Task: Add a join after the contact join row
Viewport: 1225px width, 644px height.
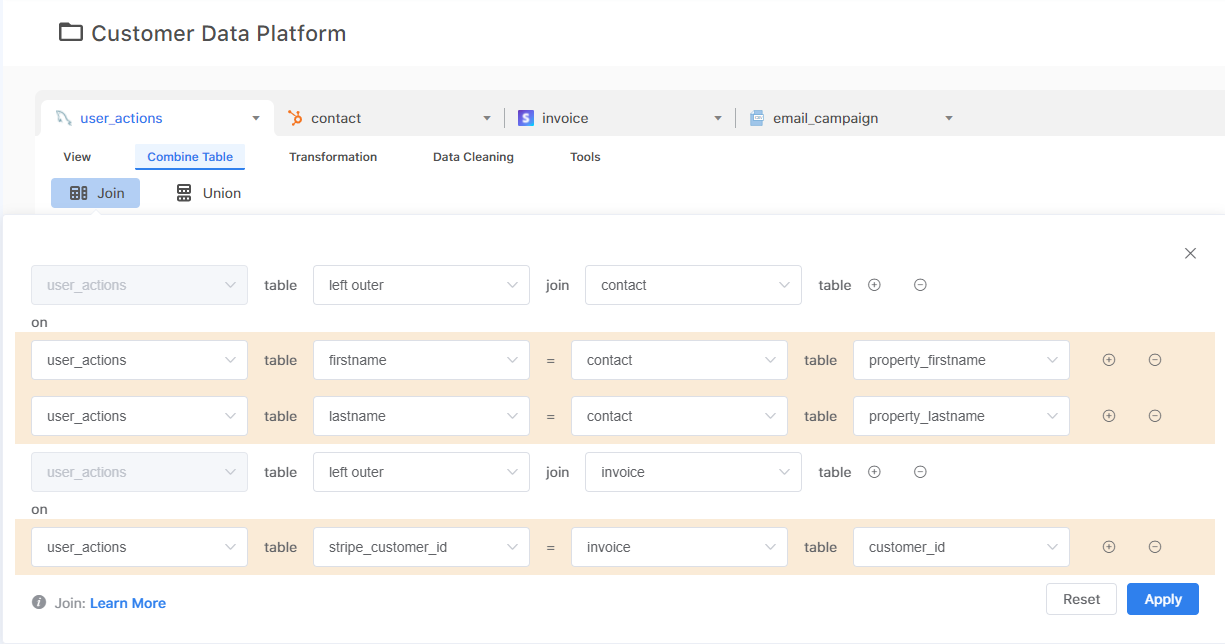Action: coord(874,285)
